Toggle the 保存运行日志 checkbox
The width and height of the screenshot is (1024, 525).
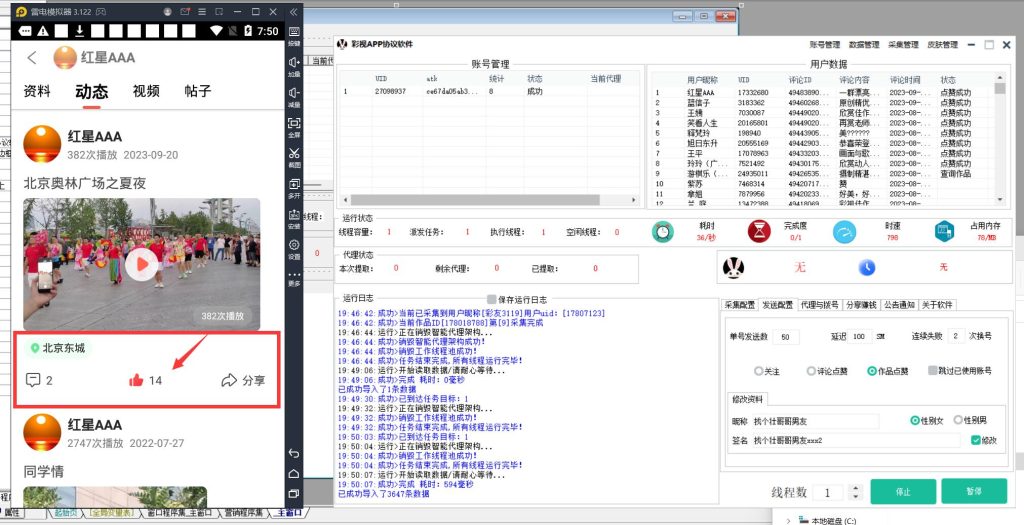(x=492, y=299)
